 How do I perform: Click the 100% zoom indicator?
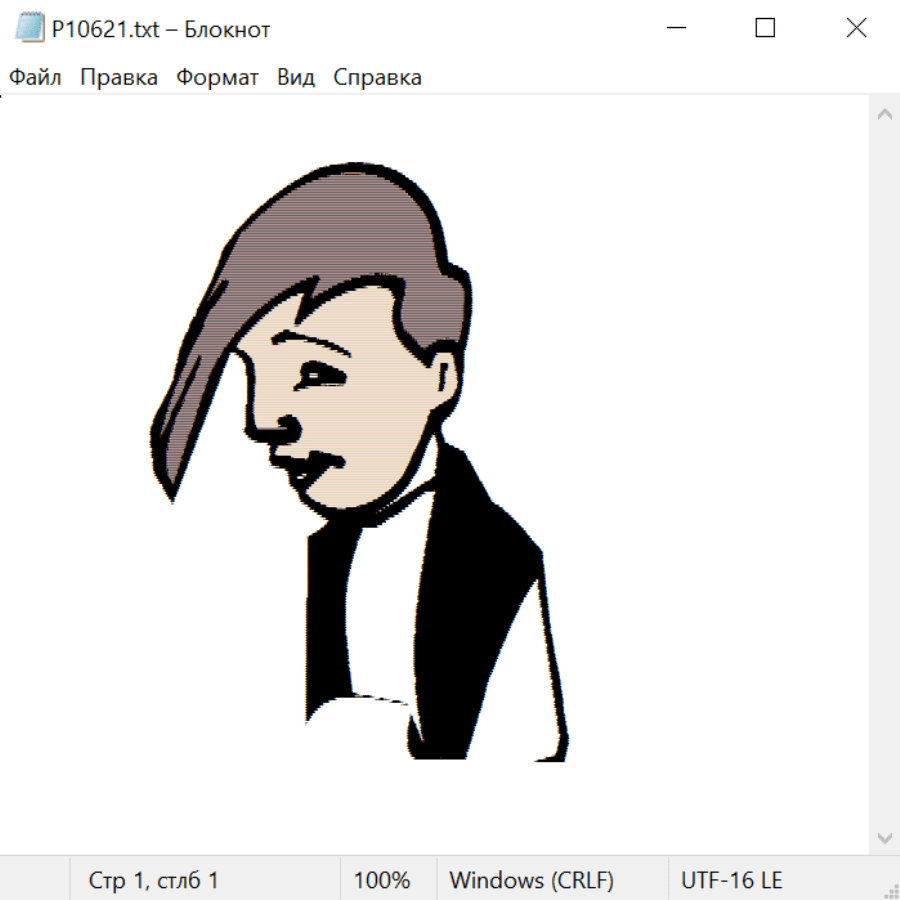coord(382,880)
